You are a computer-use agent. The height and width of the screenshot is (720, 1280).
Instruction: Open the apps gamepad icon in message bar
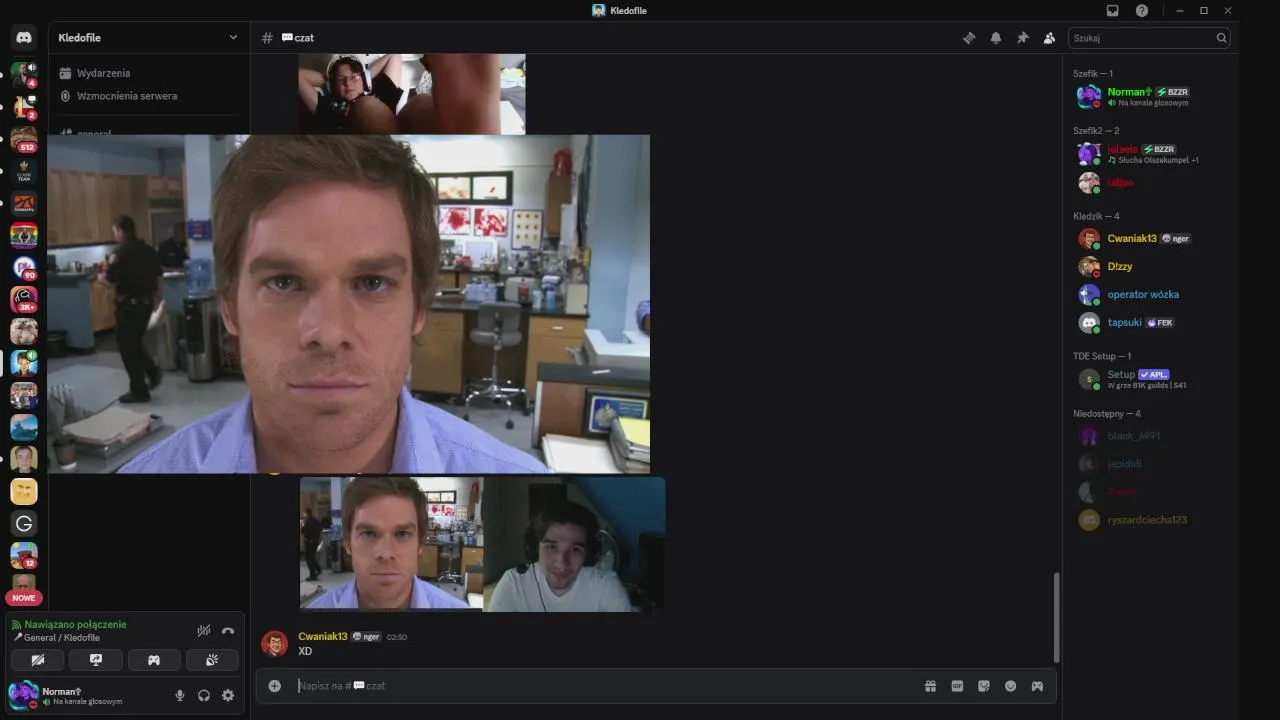[x=1038, y=686]
